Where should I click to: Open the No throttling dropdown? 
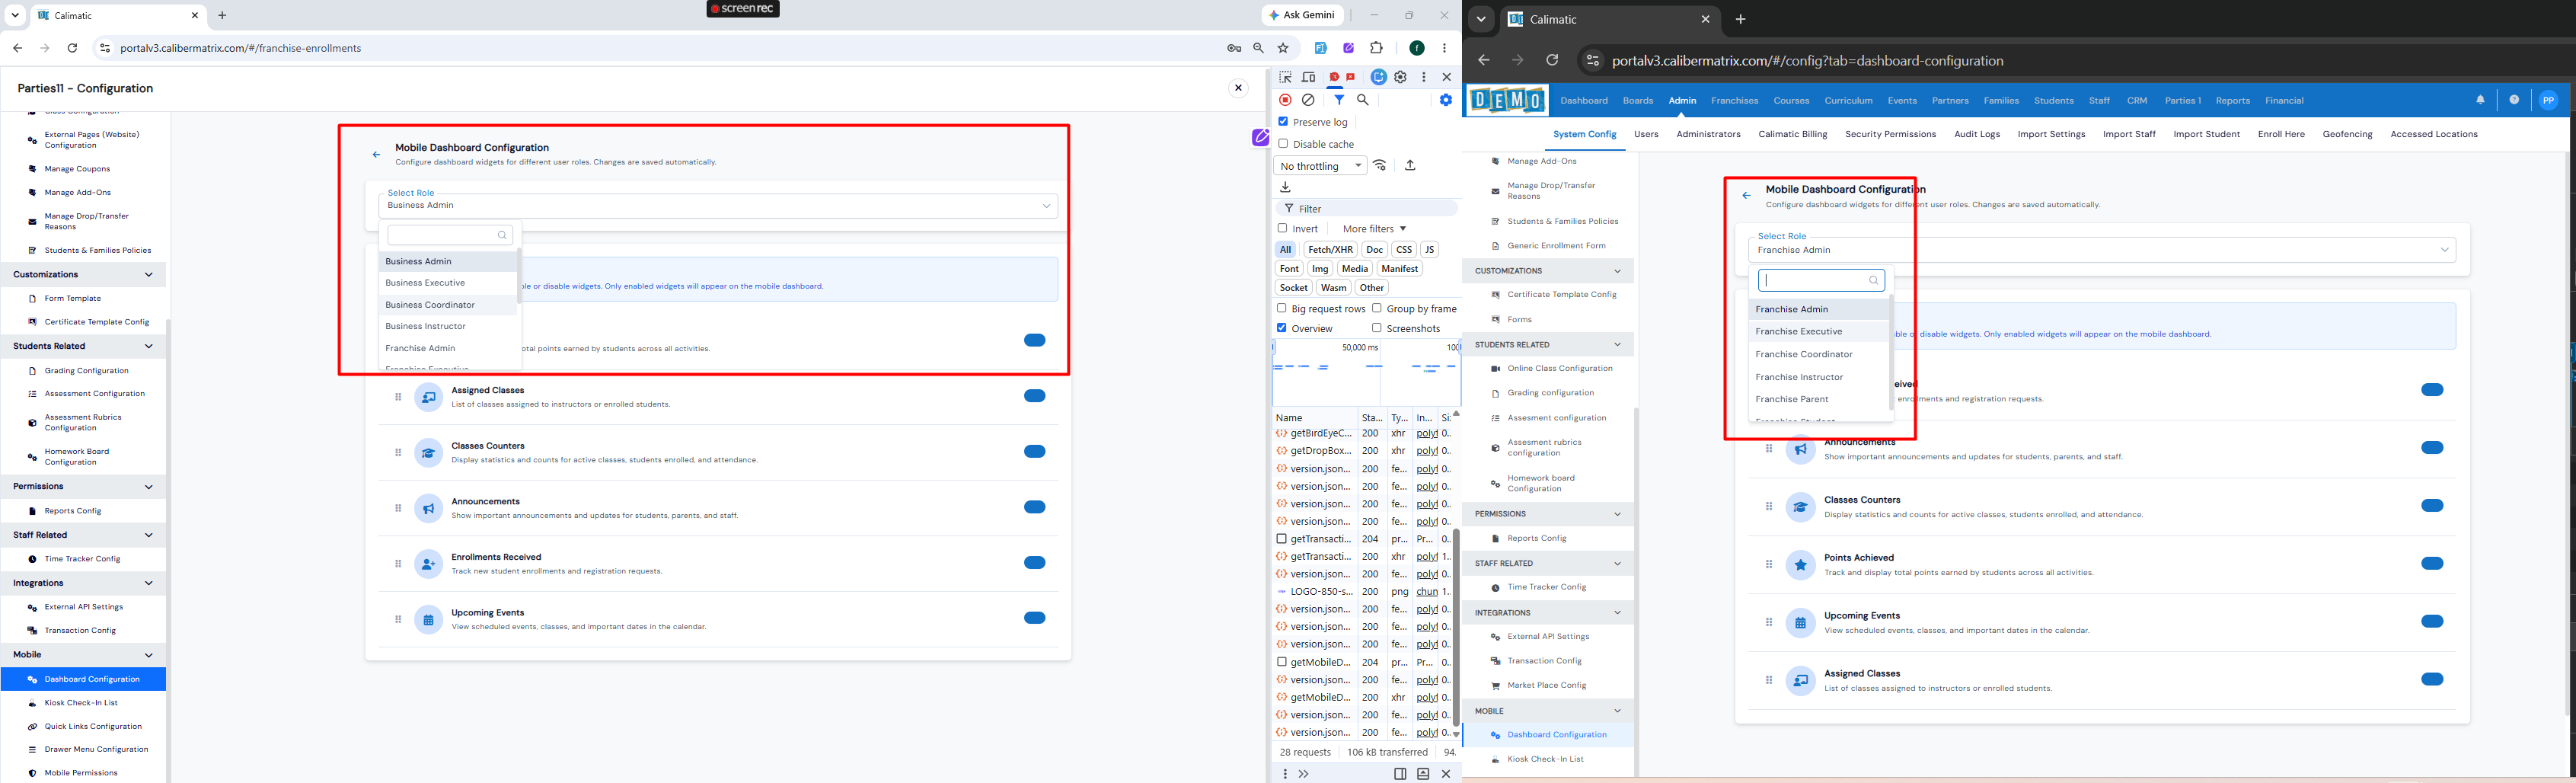point(1320,166)
